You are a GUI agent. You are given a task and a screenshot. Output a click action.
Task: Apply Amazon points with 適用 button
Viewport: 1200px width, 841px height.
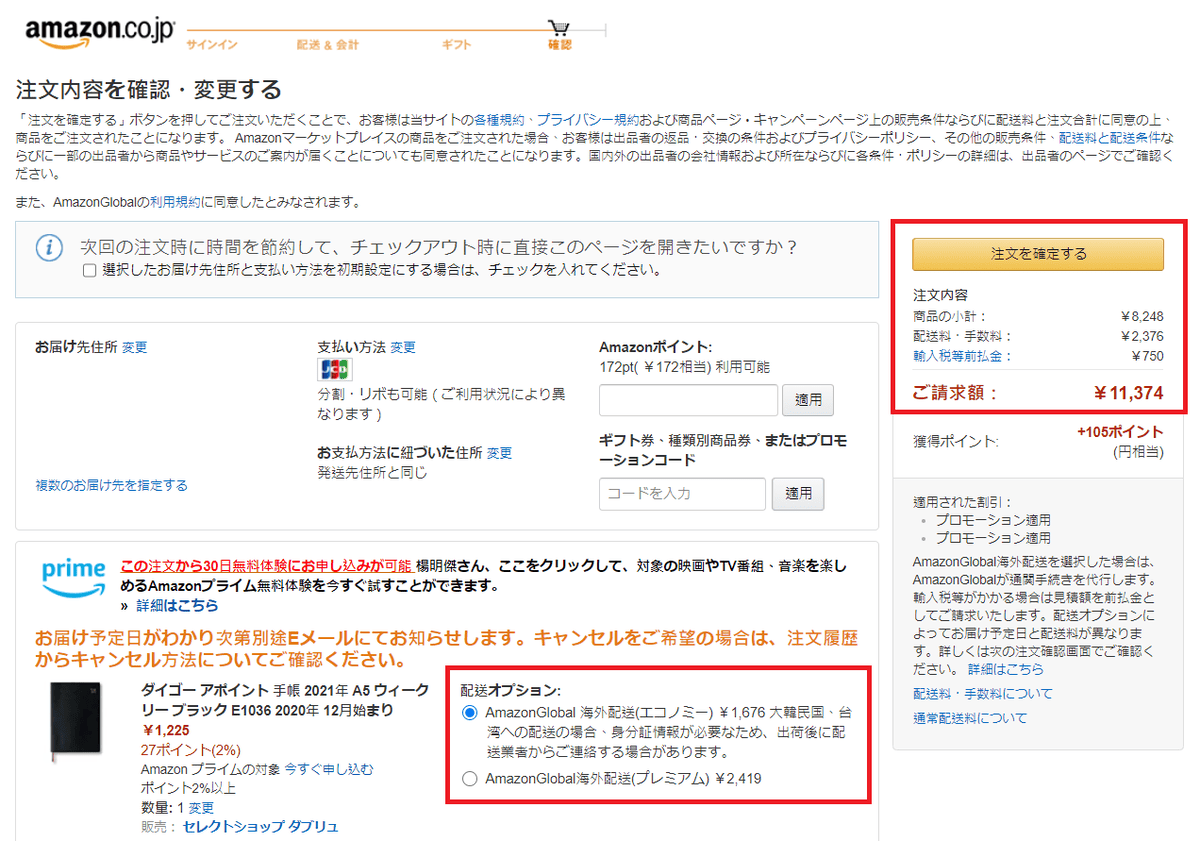click(x=808, y=400)
